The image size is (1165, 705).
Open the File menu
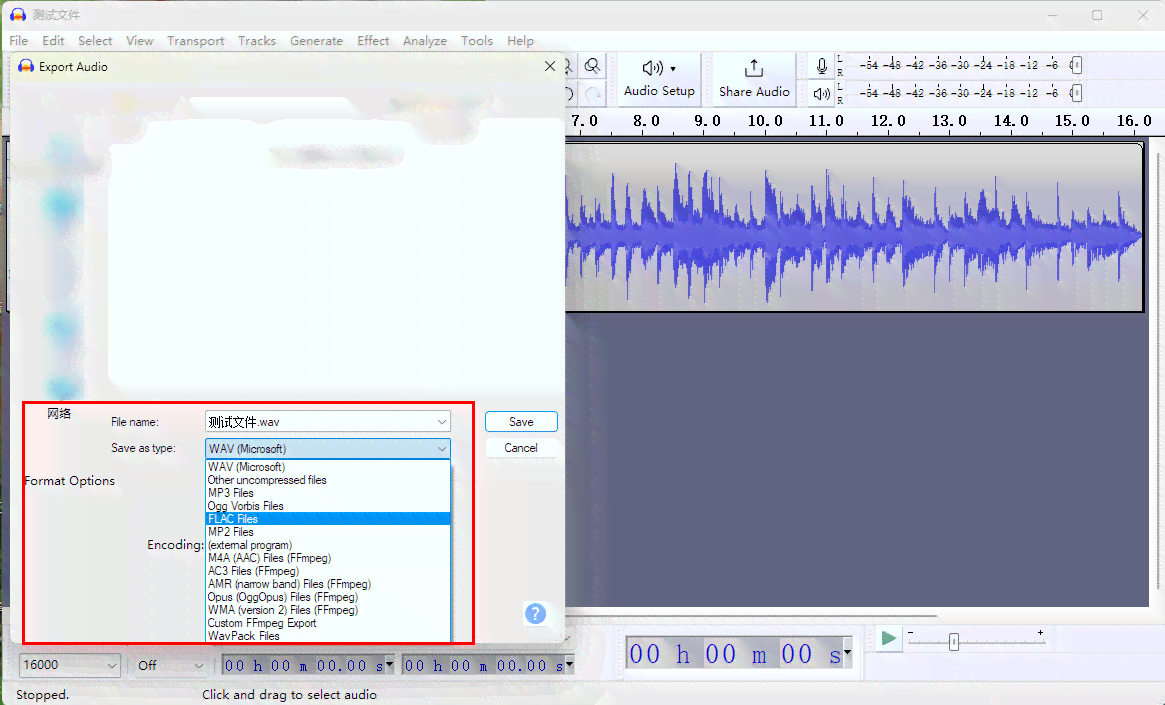pyautogui.click(x=19, y=41)
